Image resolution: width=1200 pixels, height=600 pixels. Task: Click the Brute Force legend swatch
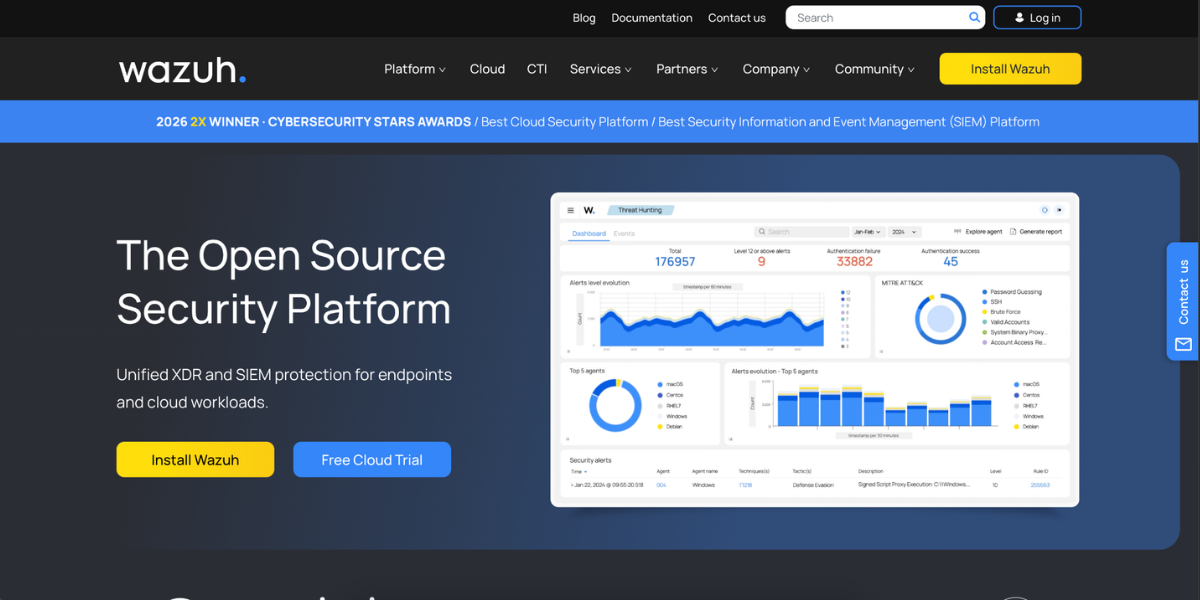coord(985,312)
